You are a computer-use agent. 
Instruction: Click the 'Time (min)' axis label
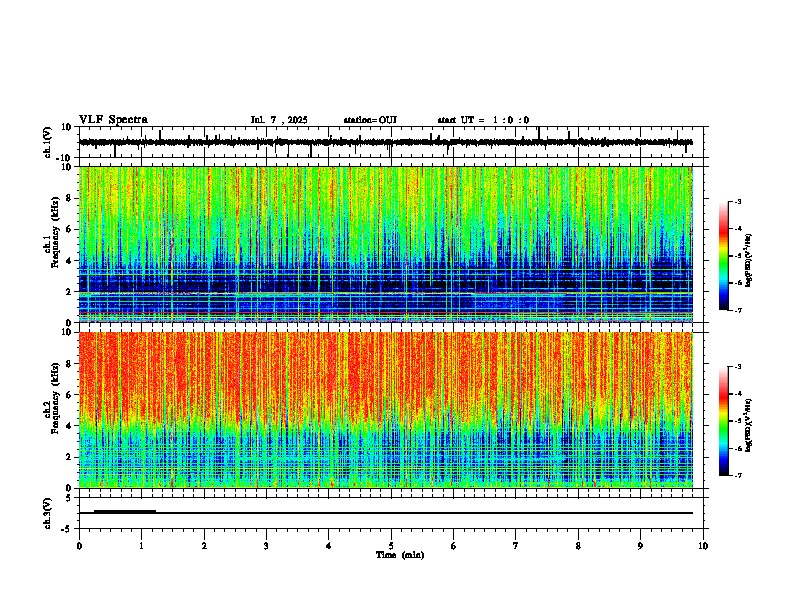(x=400, y=555)
